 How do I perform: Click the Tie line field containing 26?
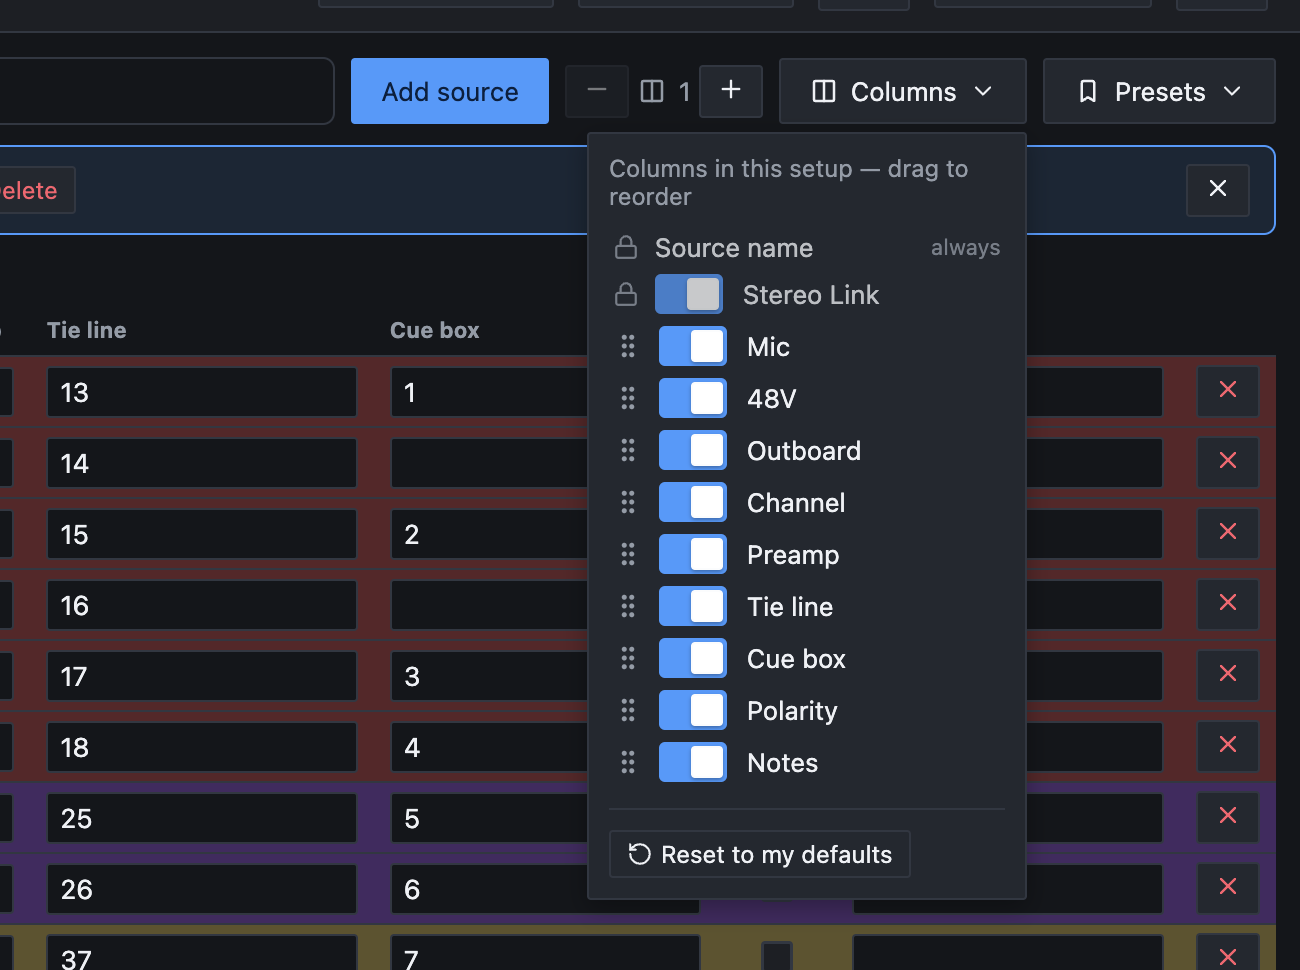(x=202, y=889)
